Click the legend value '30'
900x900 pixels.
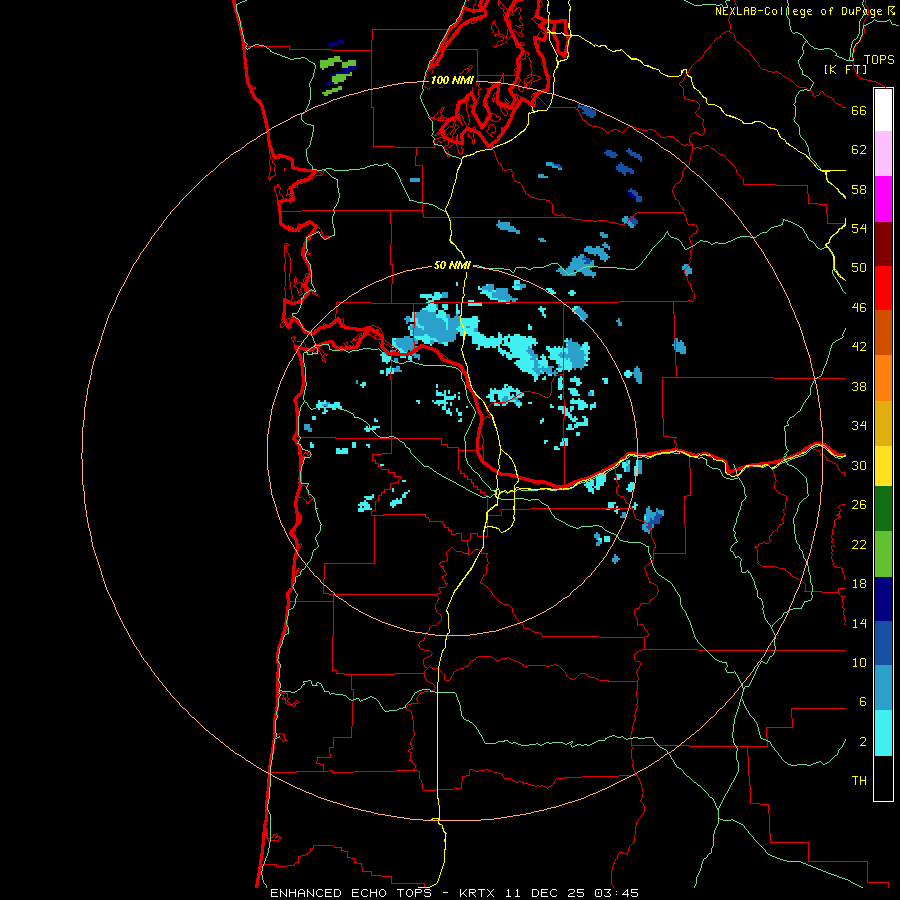pyautogui.click(x=859, y=465)
